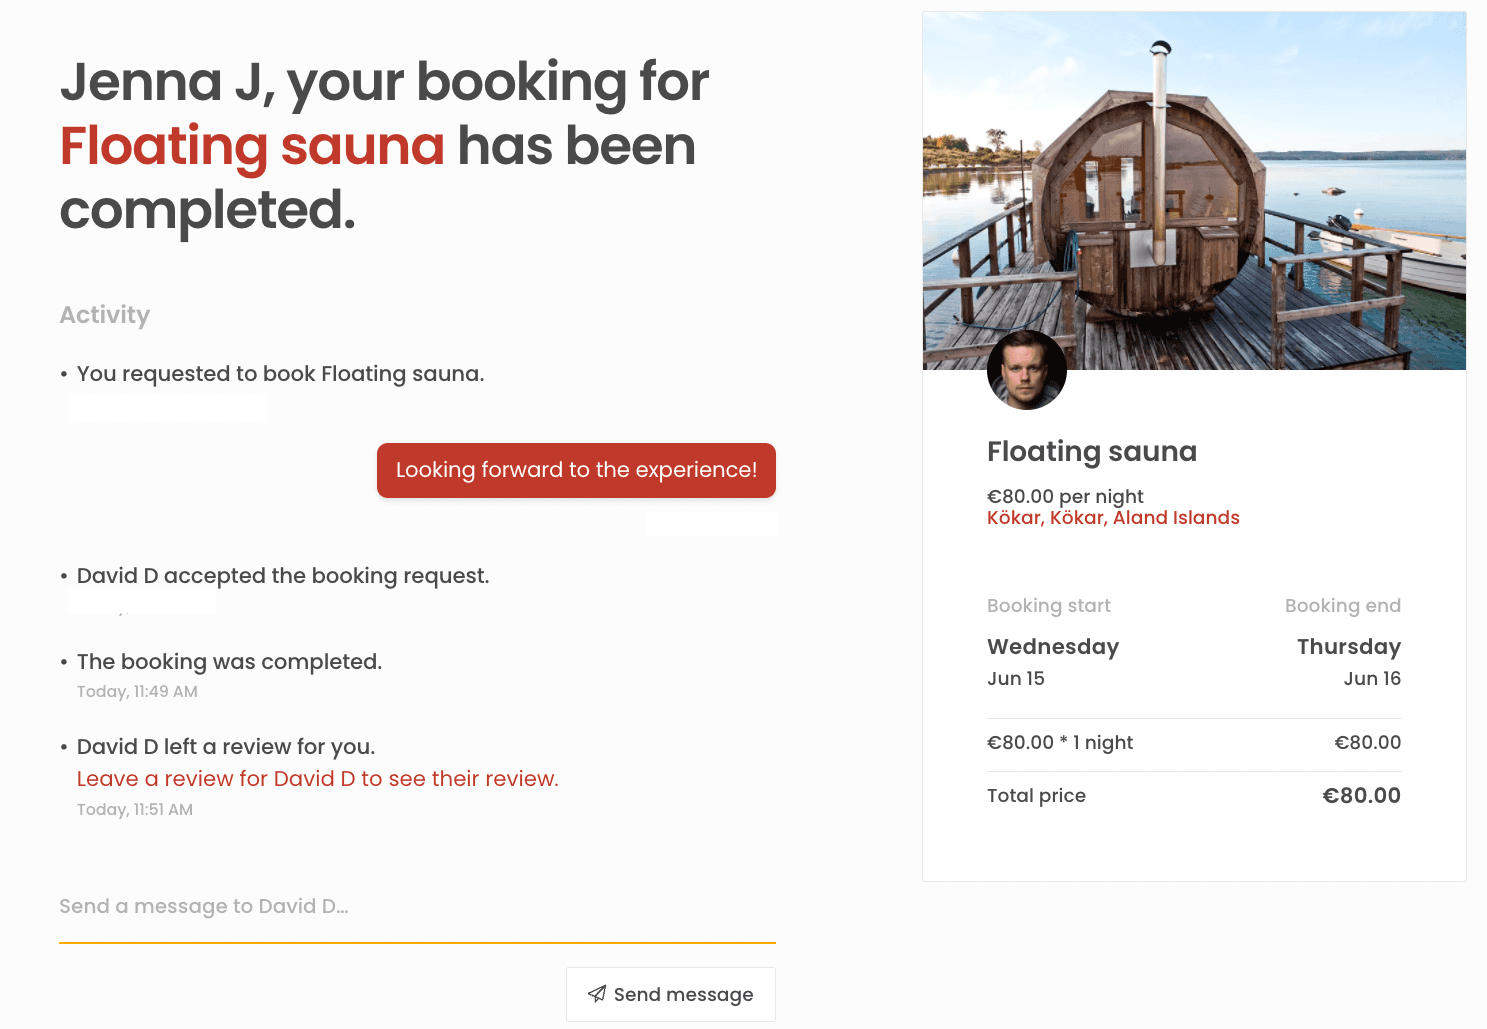
Task: Click the 'You requested to book Floating sauna' entry
Action: pyautogui.click(x=280, y=374)
